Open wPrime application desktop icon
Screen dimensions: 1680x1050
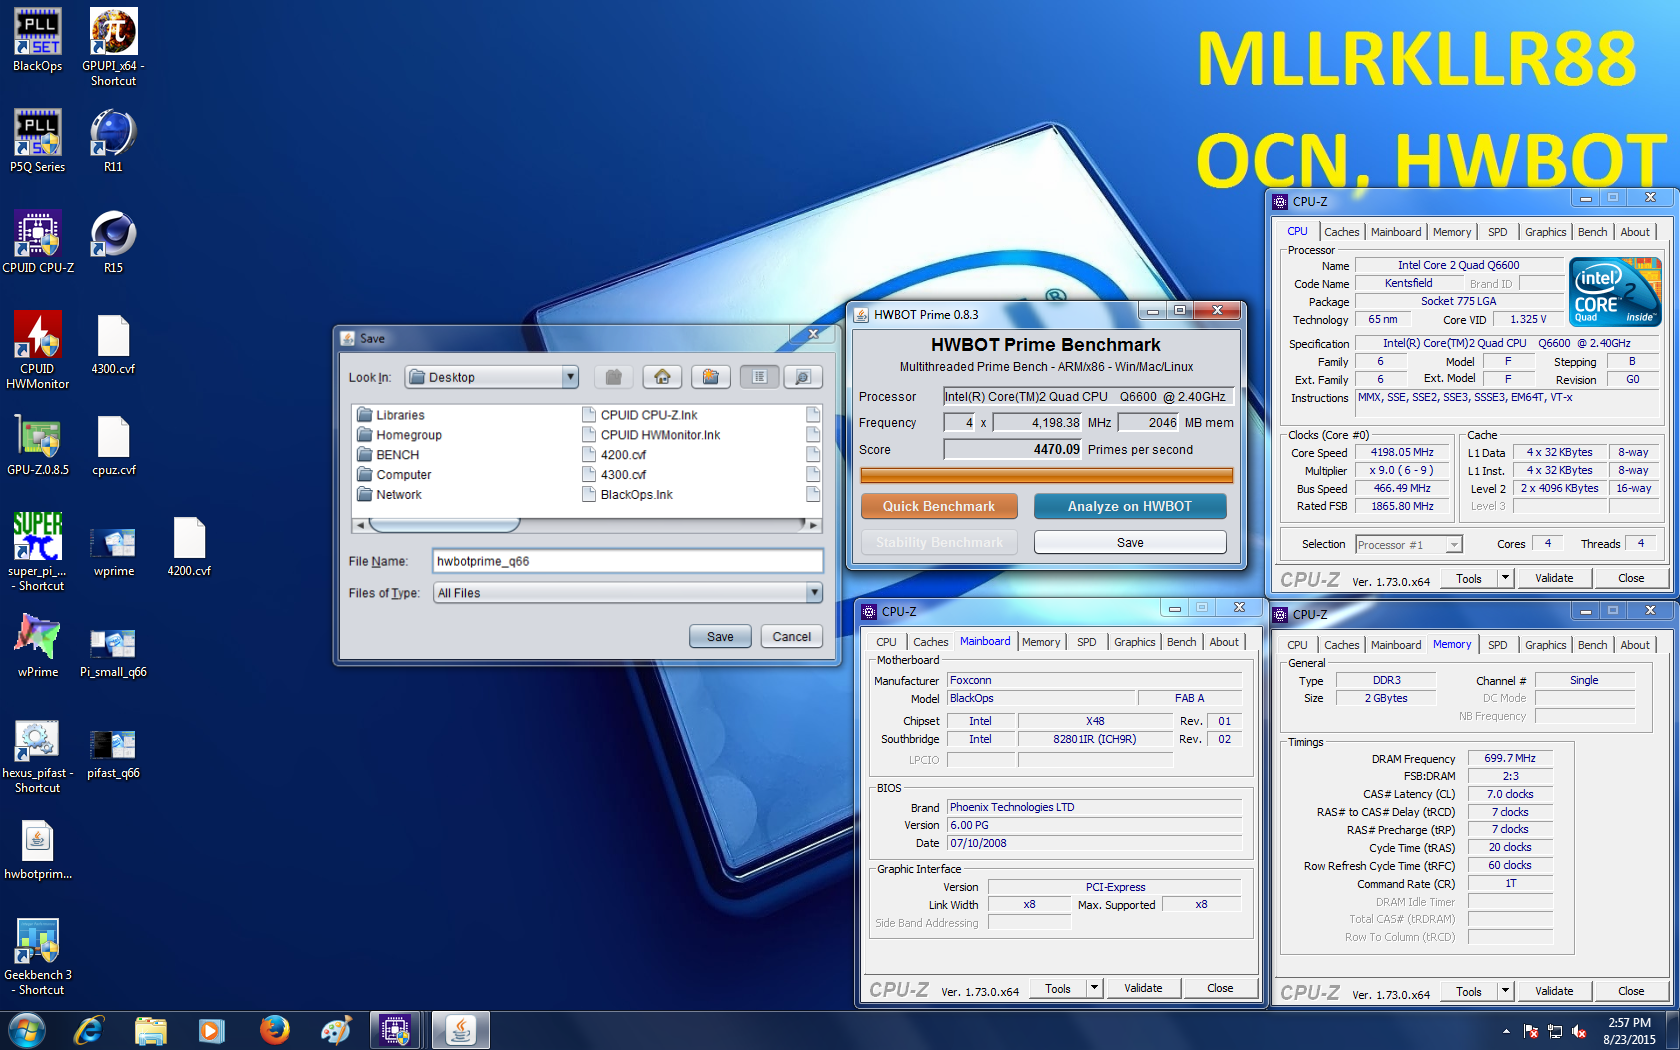37,646
